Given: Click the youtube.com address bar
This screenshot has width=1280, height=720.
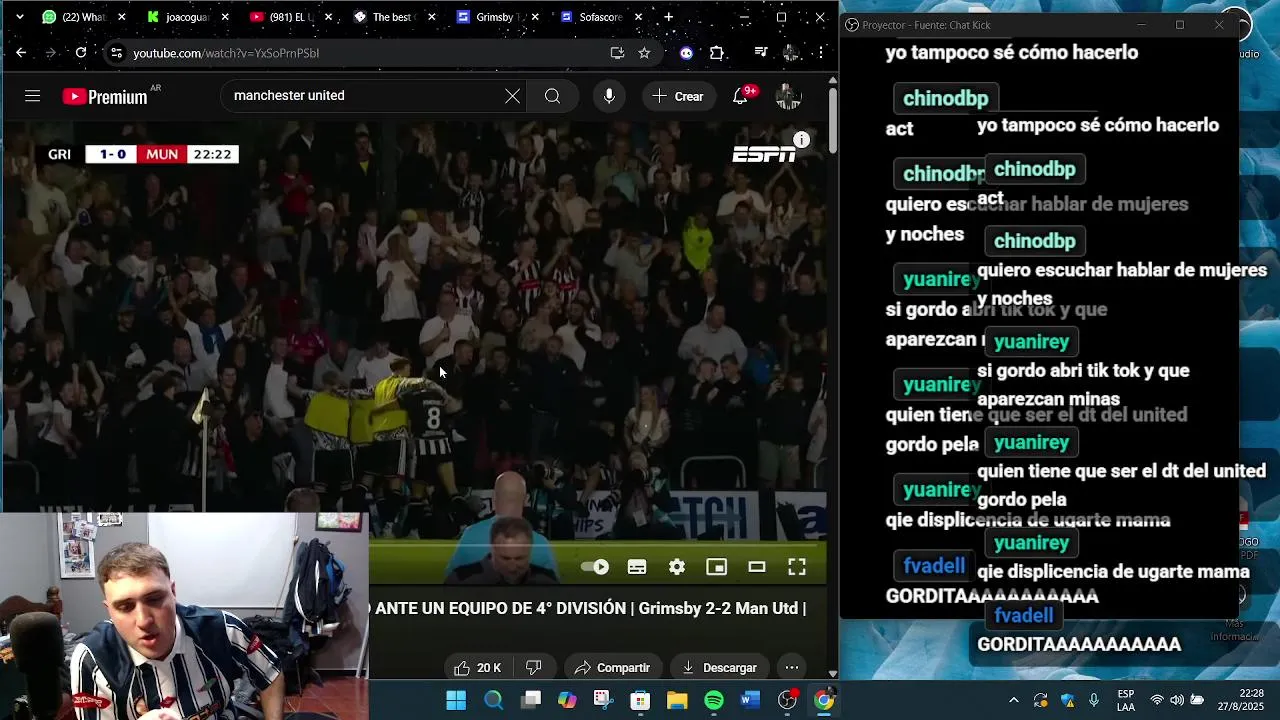Looking at the screenshot, I should [360, 53].
